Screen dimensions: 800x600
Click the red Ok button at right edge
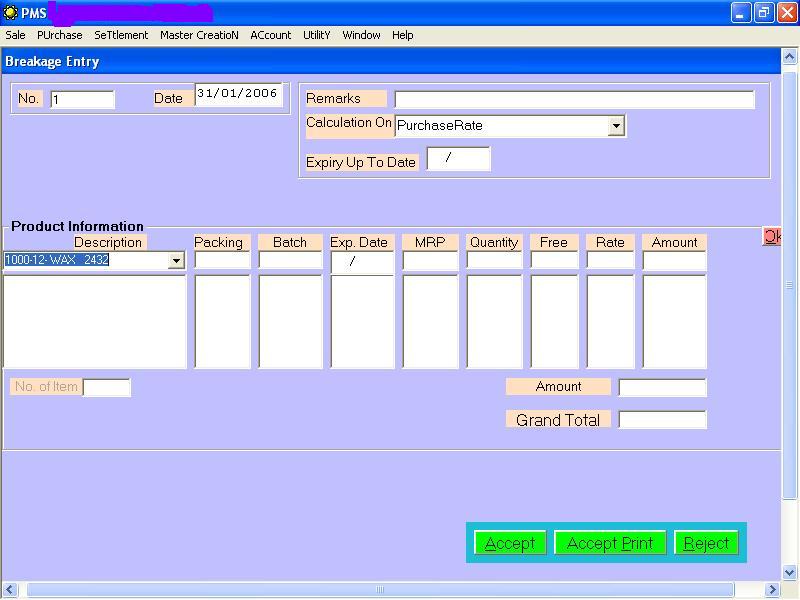772,237
